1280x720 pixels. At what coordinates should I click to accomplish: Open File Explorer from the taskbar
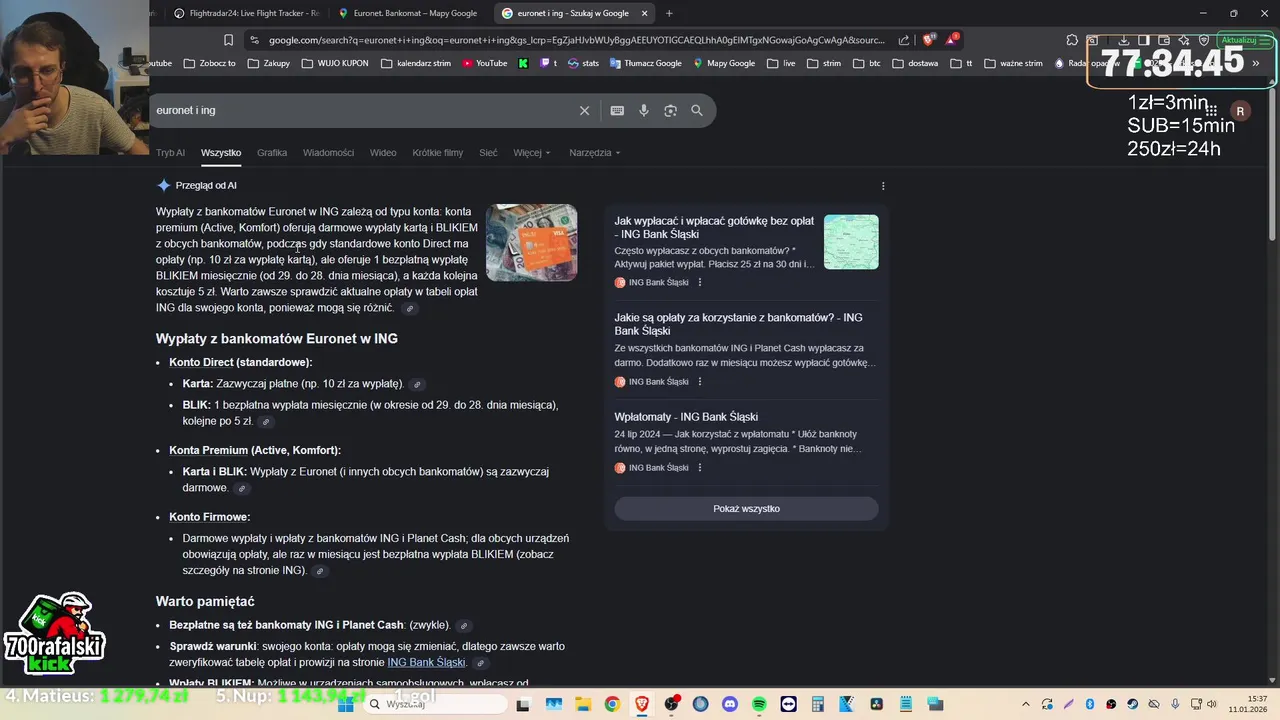[x=582, y=704]
